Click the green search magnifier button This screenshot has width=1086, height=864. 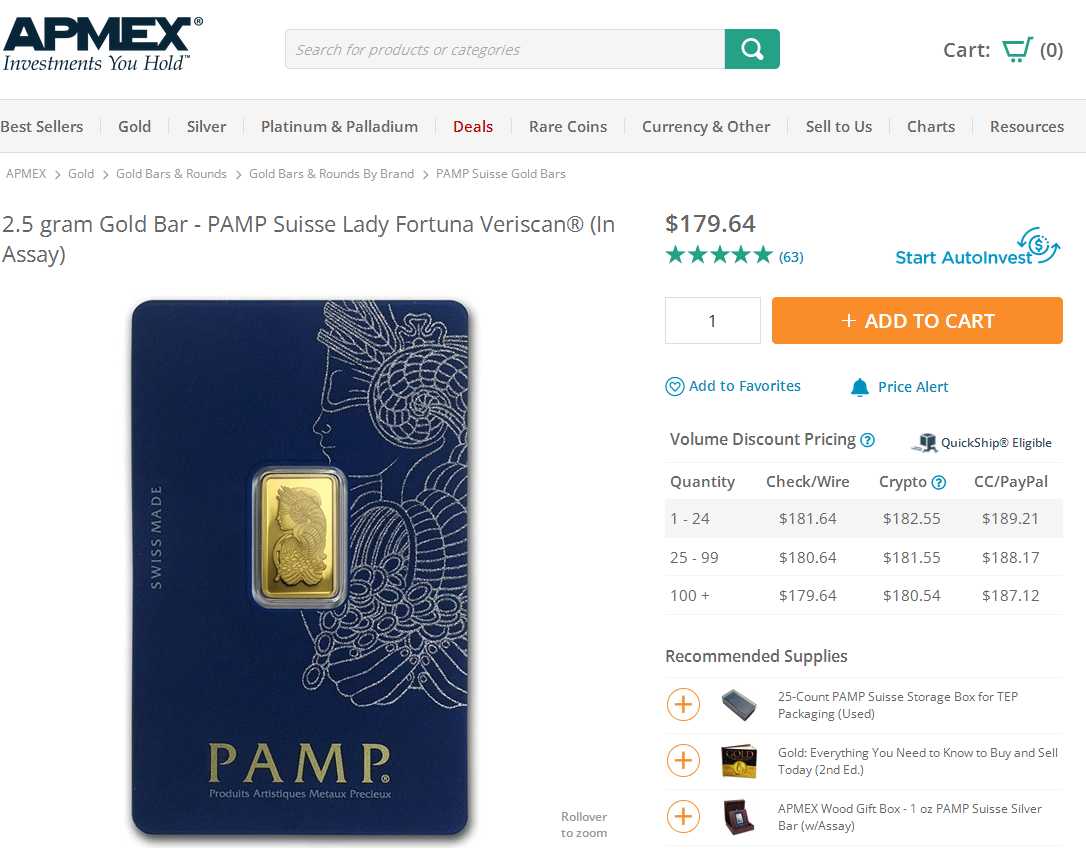click(x=752, y=49)
